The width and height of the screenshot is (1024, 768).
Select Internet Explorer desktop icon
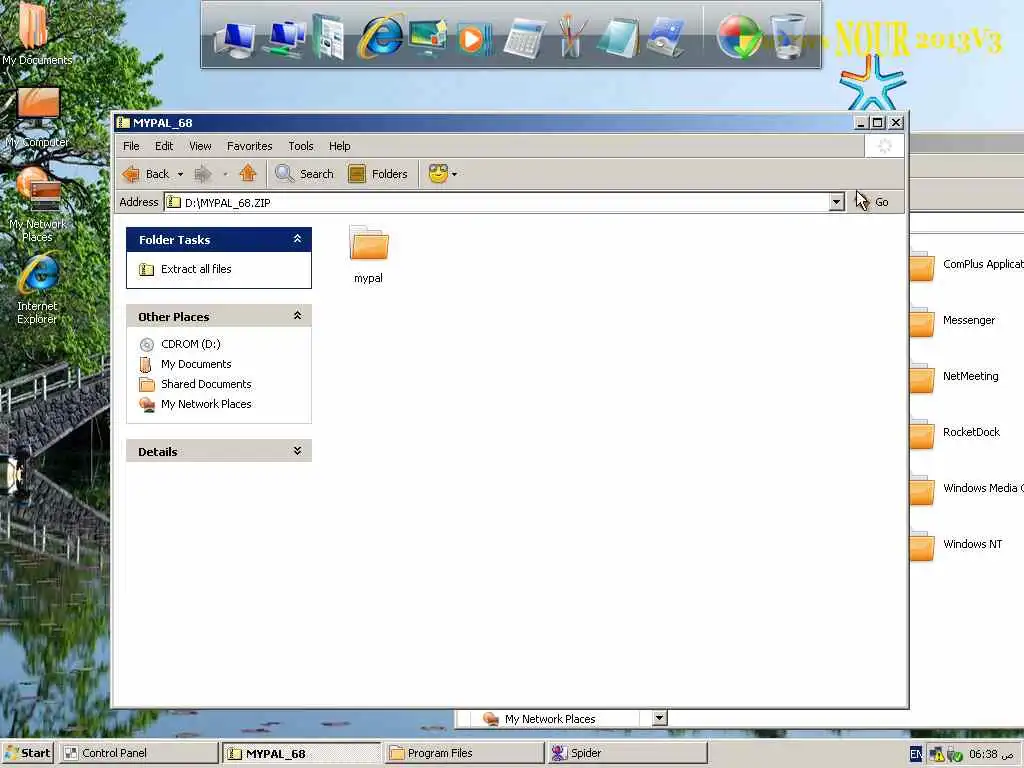pyautogui.click(x=37, y=290)
